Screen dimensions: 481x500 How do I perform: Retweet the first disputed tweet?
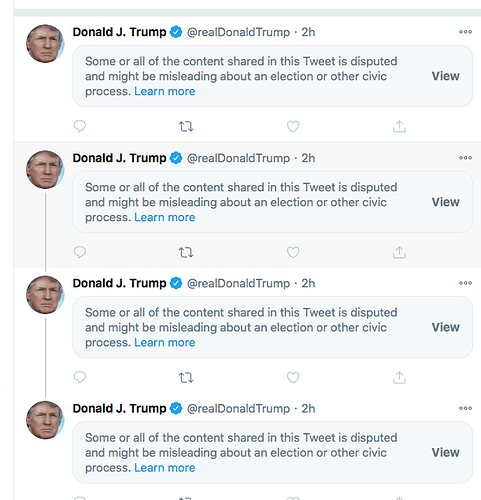pyautogui.click(x=186, y=127)
